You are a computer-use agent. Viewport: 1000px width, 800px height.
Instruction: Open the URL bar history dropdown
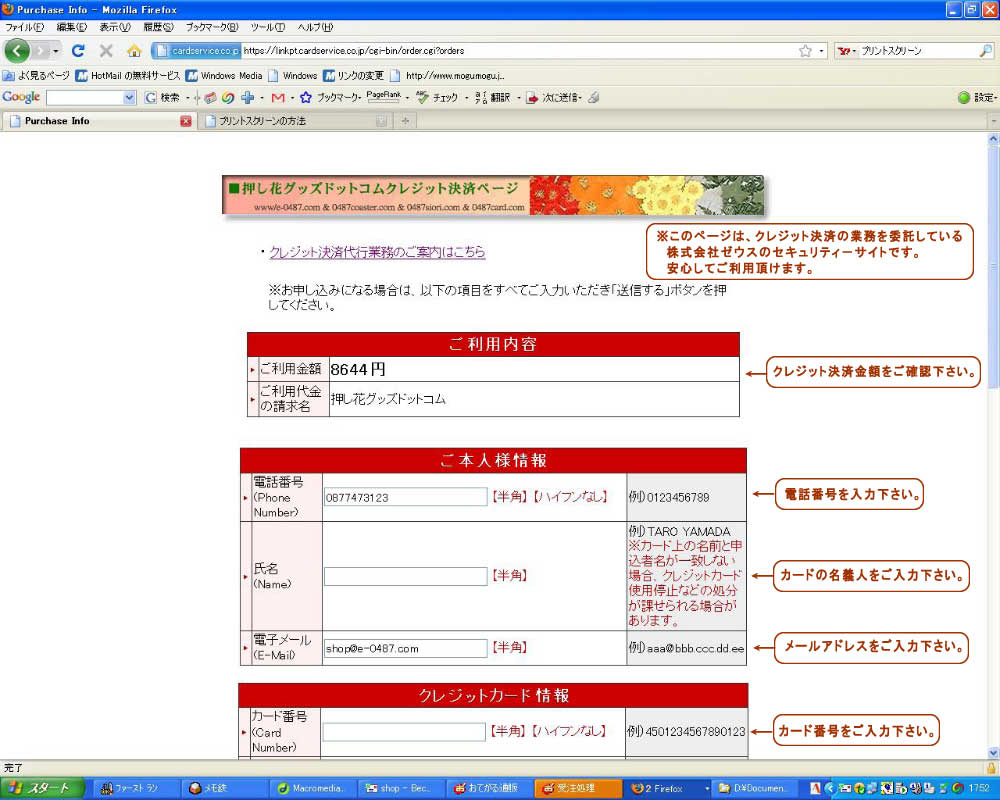822,50
